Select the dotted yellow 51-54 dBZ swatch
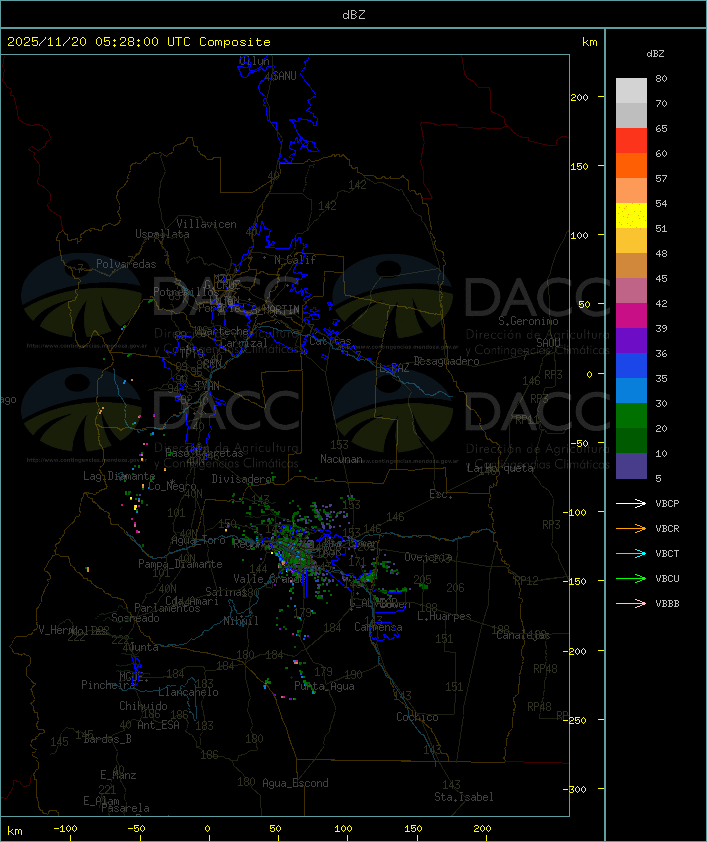 click(x=631, y=216)
